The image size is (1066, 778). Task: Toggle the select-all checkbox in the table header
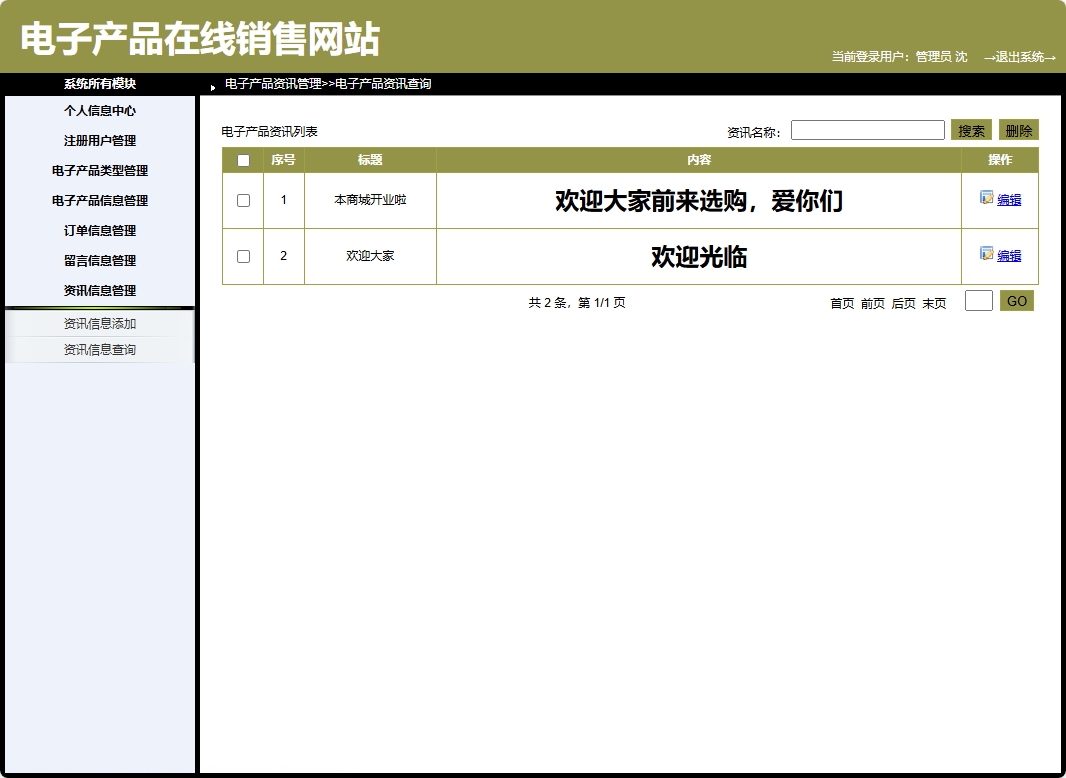(242, 159)
